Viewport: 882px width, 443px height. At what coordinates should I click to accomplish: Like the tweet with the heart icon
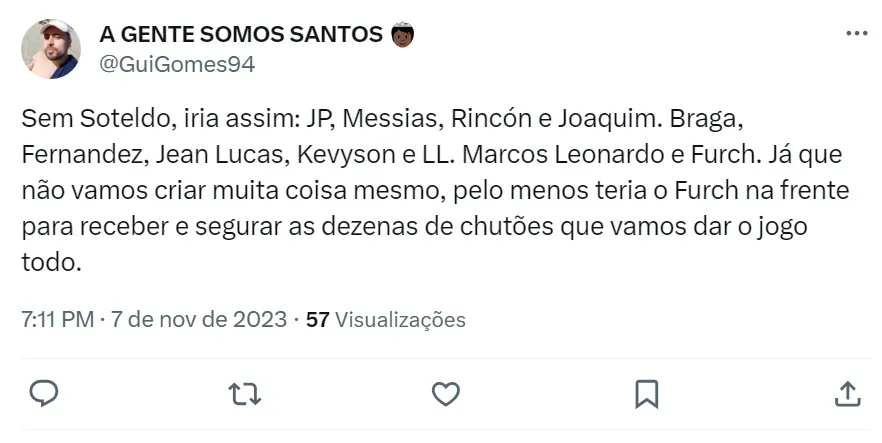pos(445,393)
